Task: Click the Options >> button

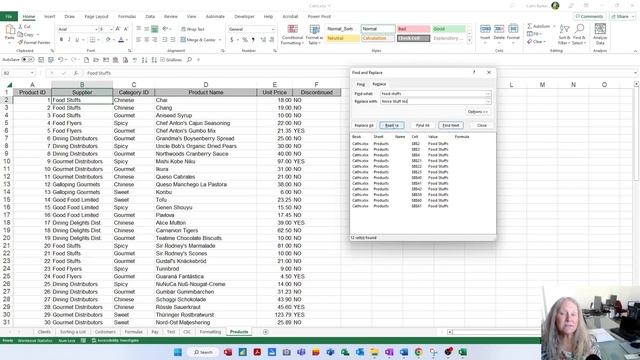Action: point(478,112)
